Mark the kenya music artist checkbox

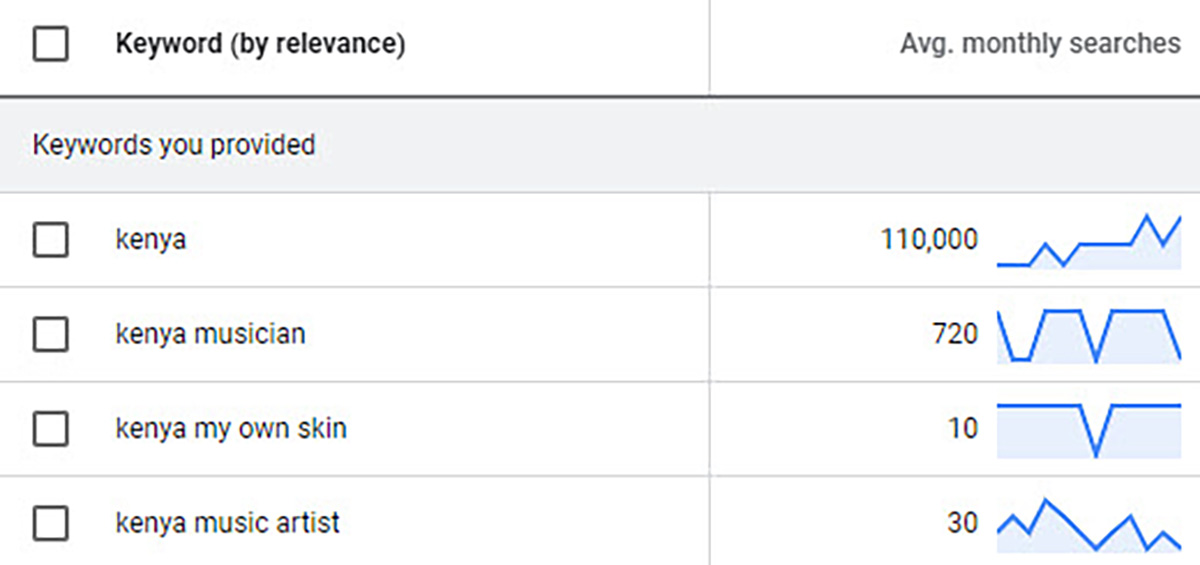(51, 523)
